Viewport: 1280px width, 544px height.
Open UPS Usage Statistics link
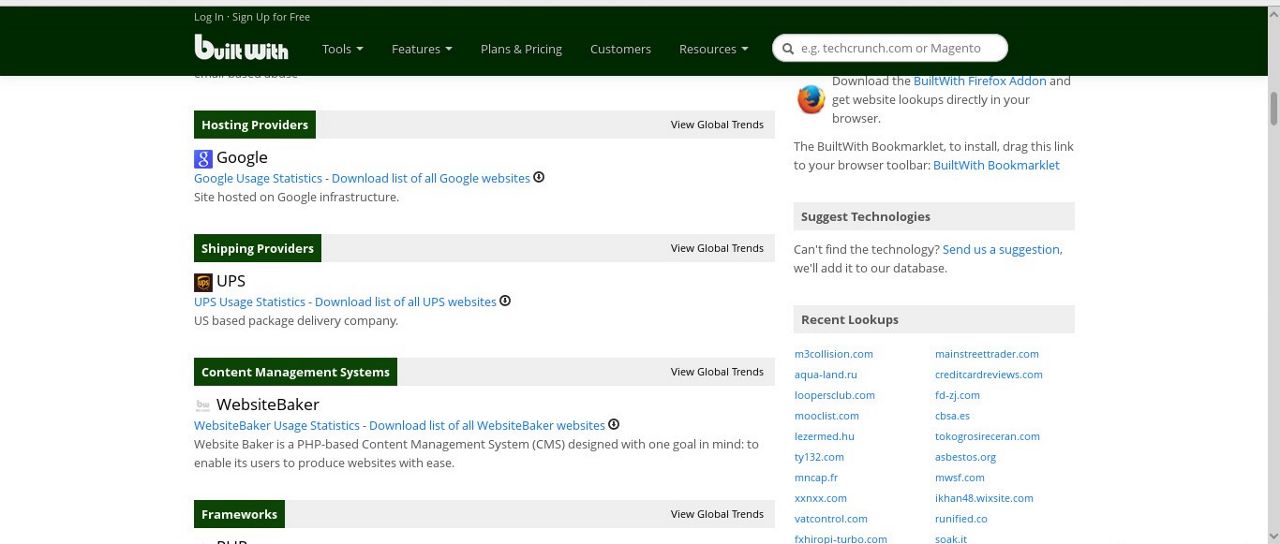(x=250, y=301)
